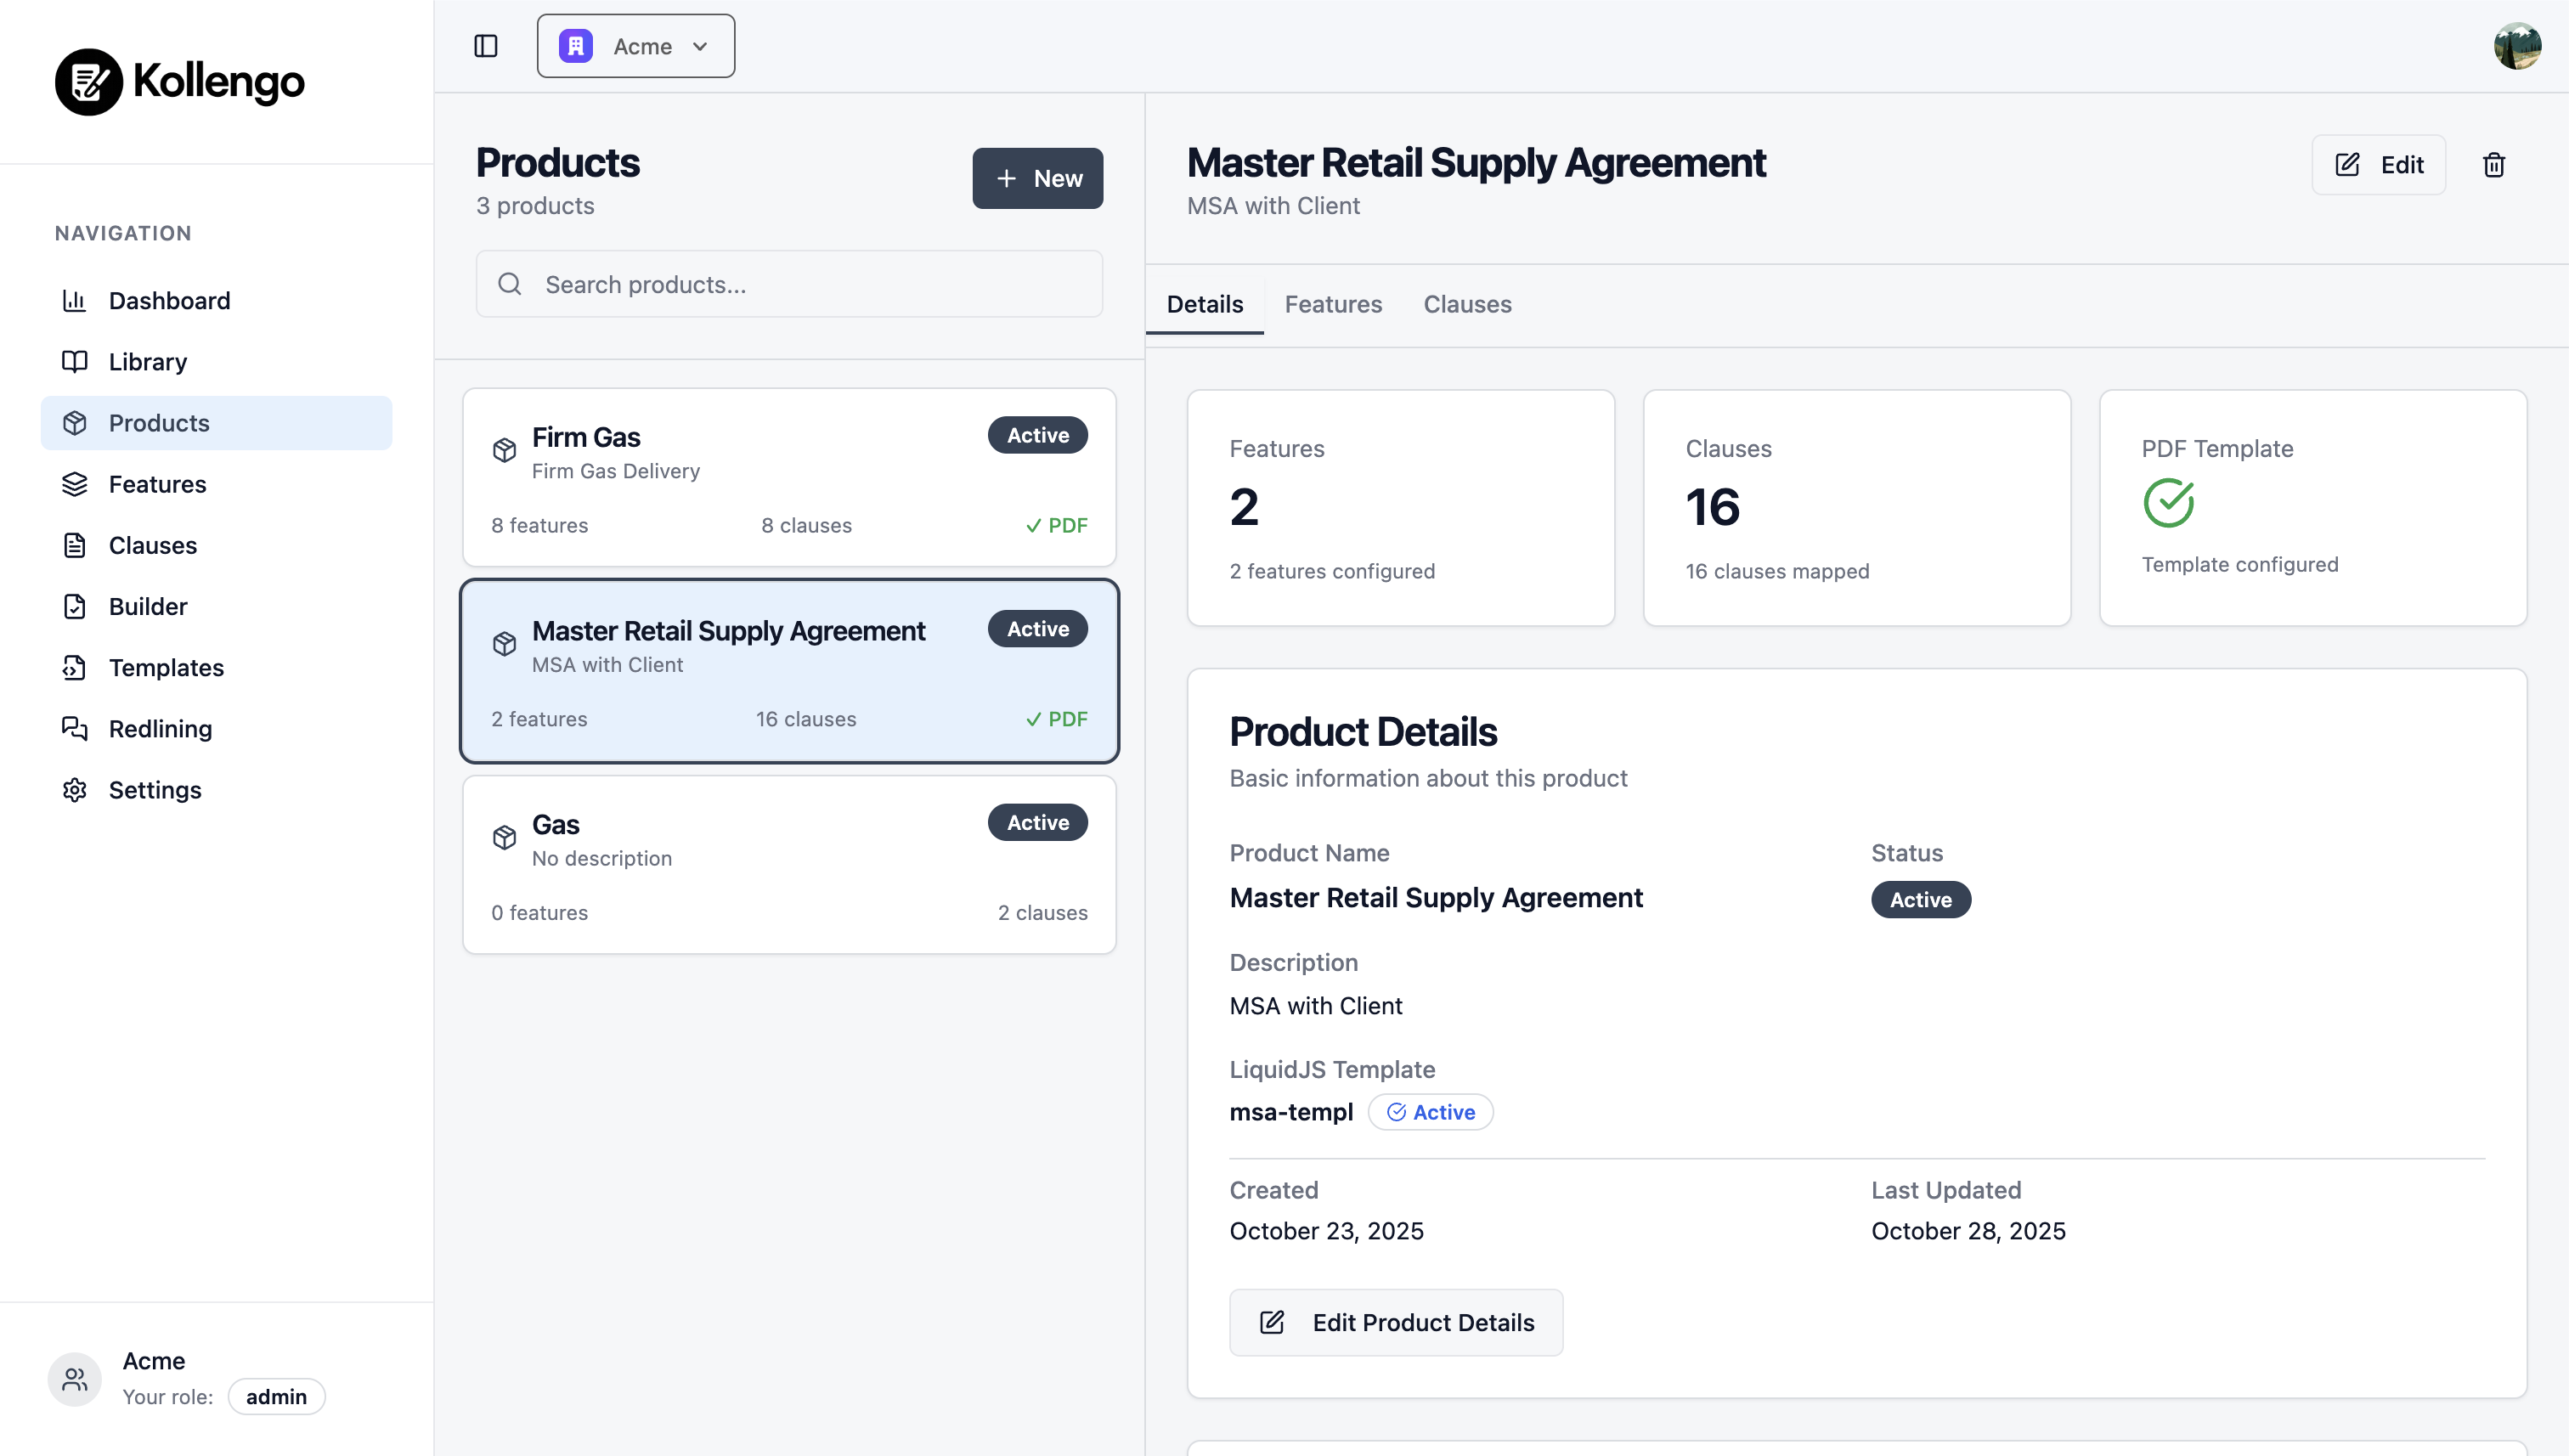Open the Features tab of the agreement

(1333, 304)
